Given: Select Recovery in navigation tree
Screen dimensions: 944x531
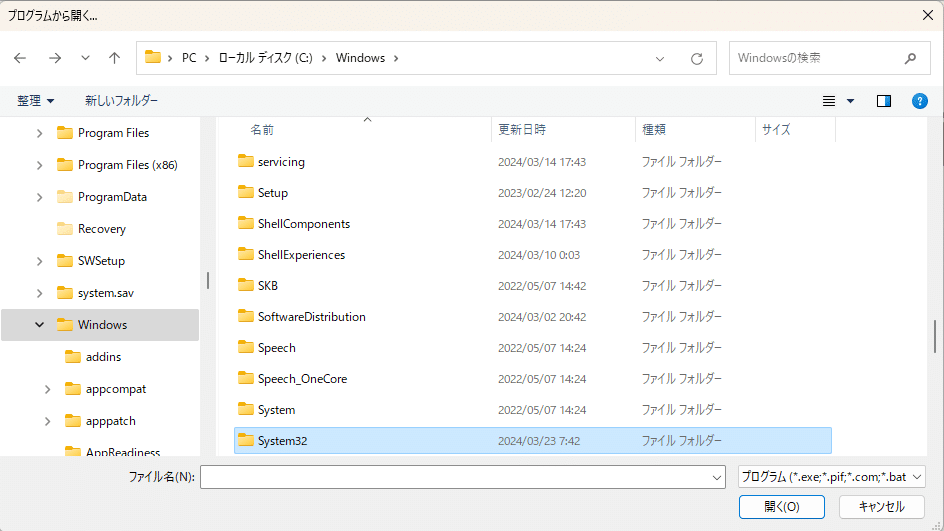Looking at the screenshot, I should tap(102, 229).
